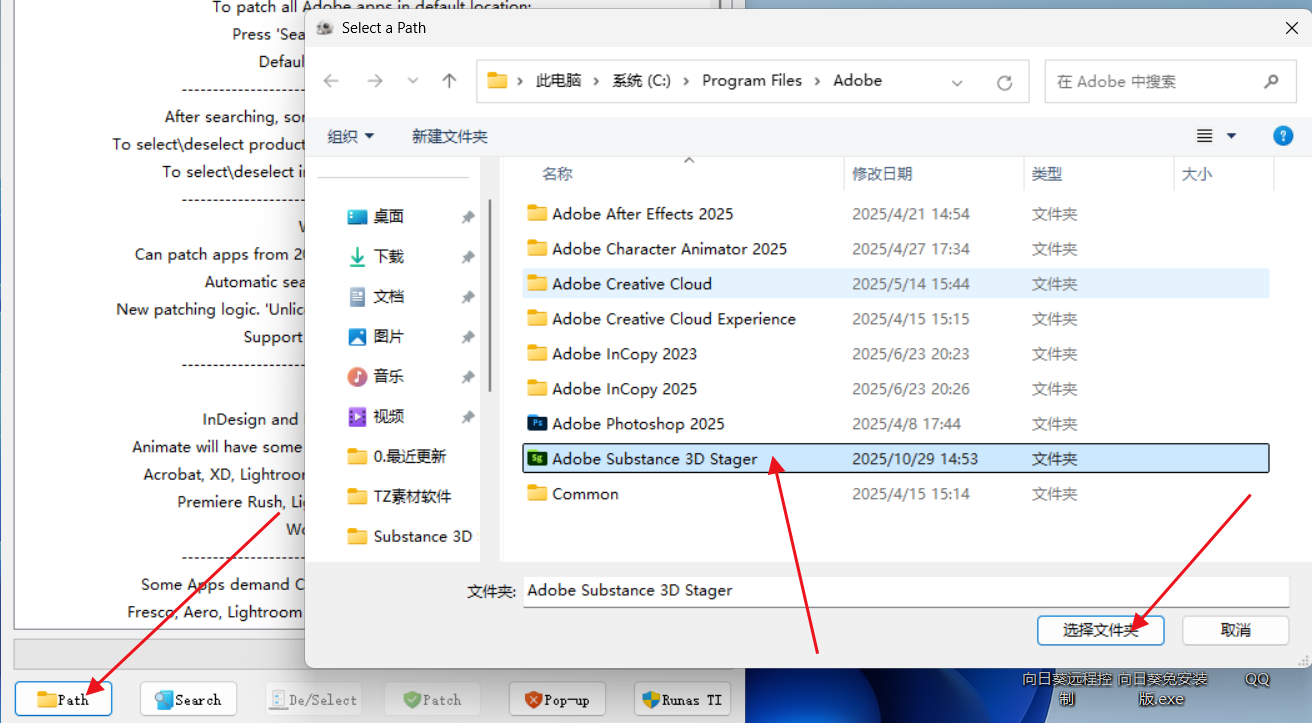Viewport: 1312px width, 723px height.
Task: Click the date 2025/5/14 15:44
Action: 910,284
